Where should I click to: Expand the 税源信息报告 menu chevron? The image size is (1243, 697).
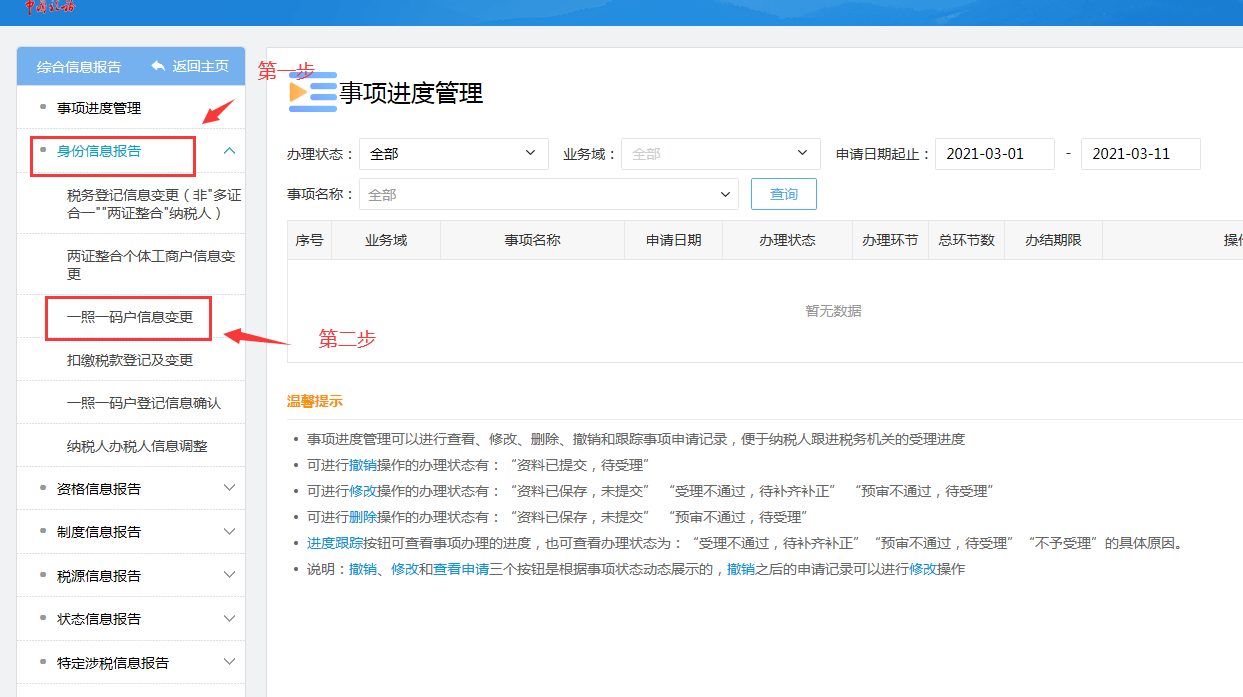click(229, 576)
